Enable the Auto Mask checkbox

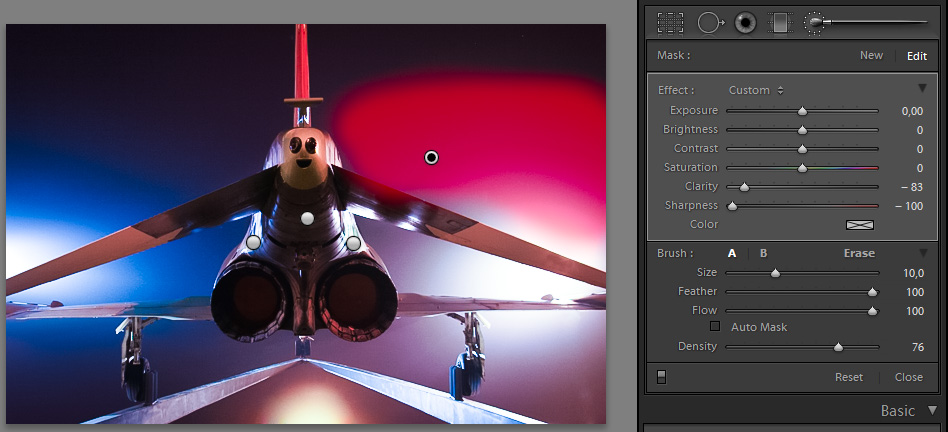click(714, 327)
